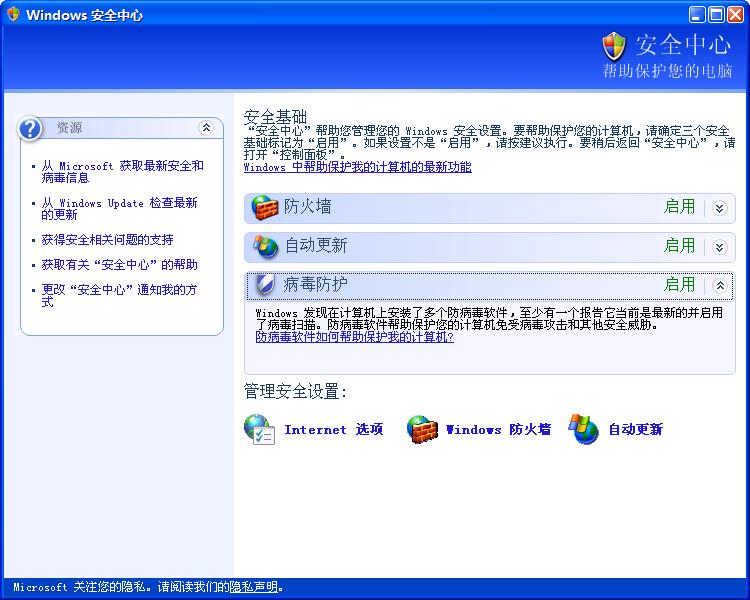This screenshot has height=600, width=750.
Task: Click Windows 中帮助保护我的计算机的最新功能 link
Action: [x=357, y=167]
